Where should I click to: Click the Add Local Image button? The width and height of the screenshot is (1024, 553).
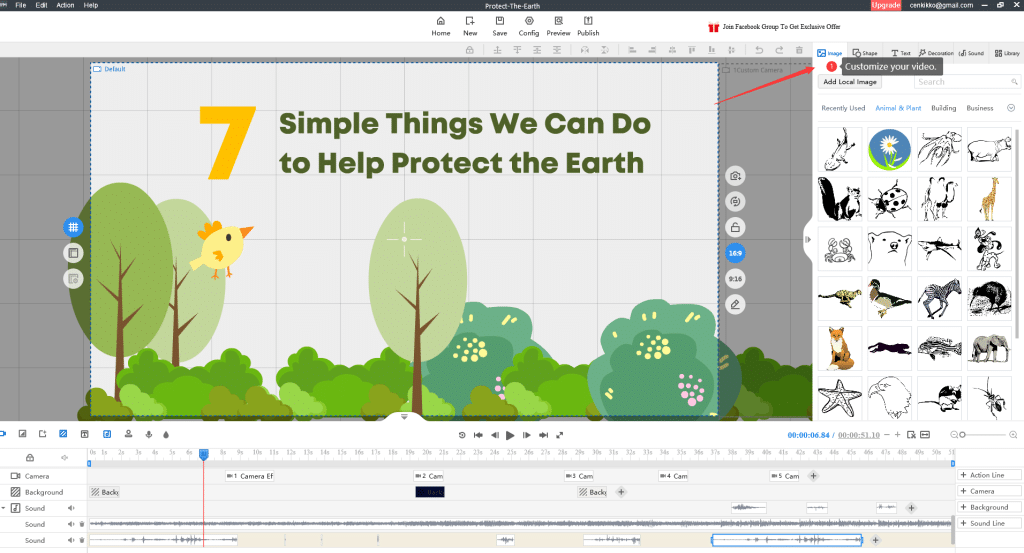tap(850, 82)
